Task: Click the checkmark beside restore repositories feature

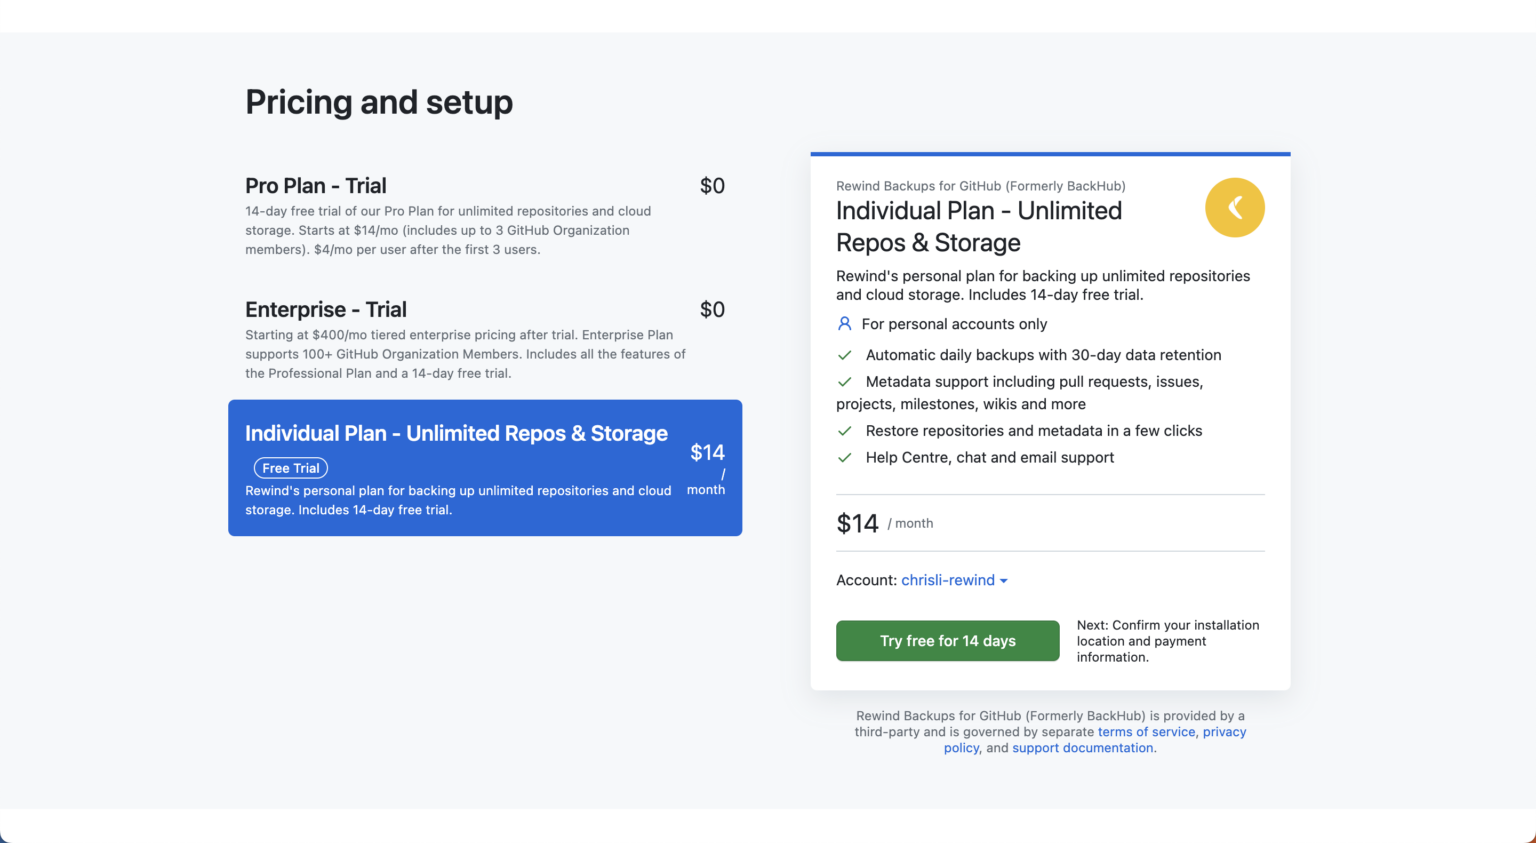Action: (x=844, y=430)
